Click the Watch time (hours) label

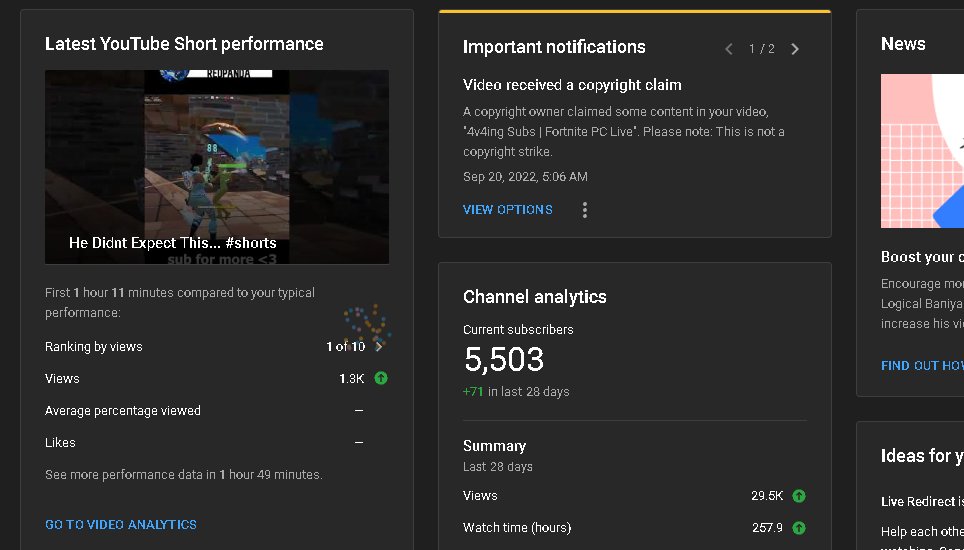pos(517,528)
